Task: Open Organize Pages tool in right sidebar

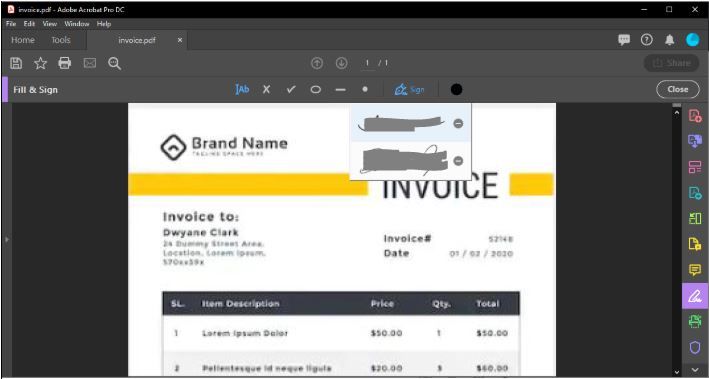Action: point(695,167)
